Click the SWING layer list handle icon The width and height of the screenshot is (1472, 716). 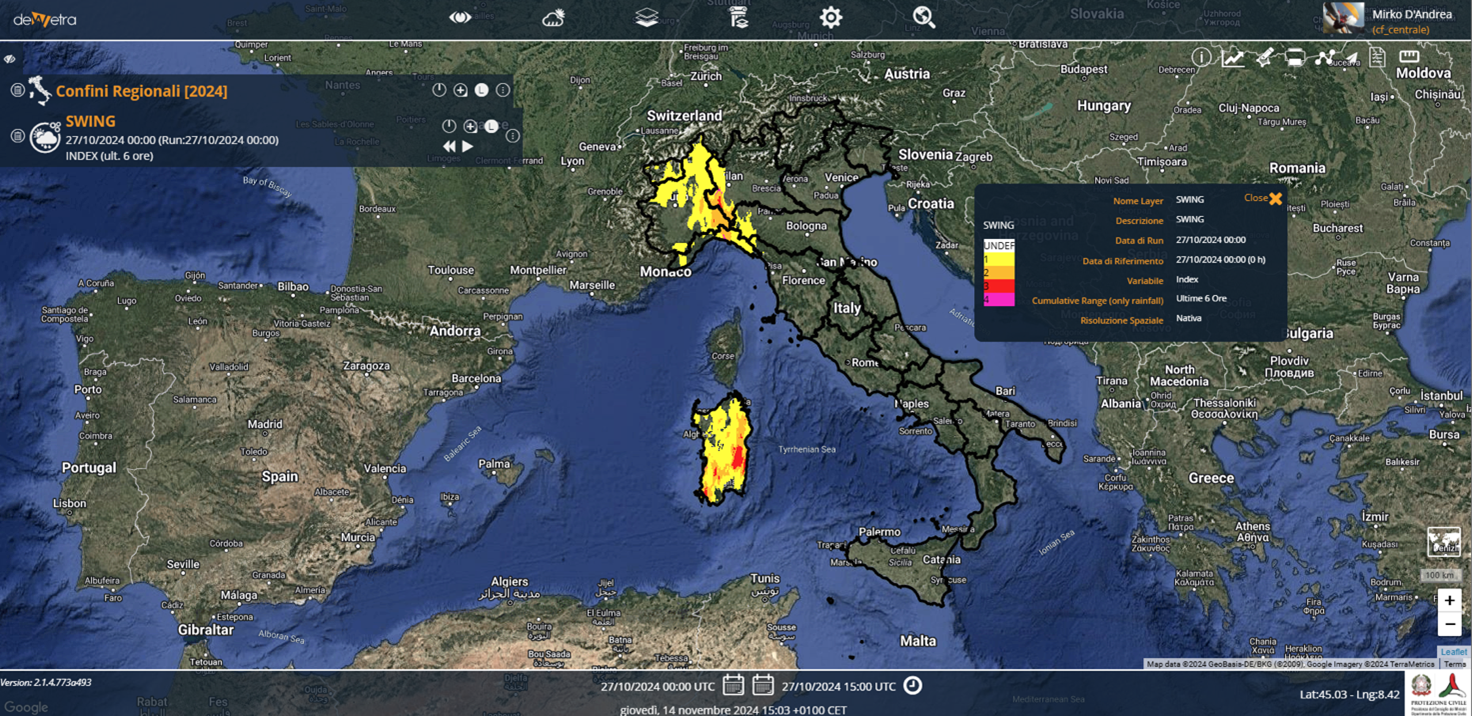click(17, 135)
